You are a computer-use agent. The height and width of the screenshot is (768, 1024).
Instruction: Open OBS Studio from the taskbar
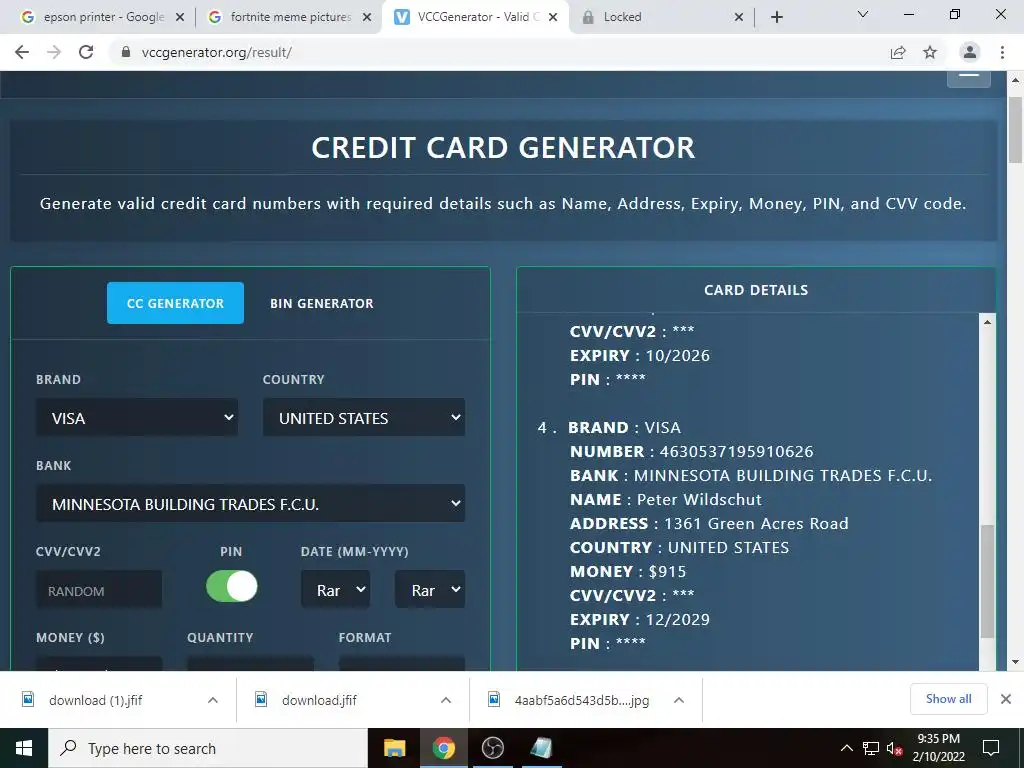pos(492,748)
